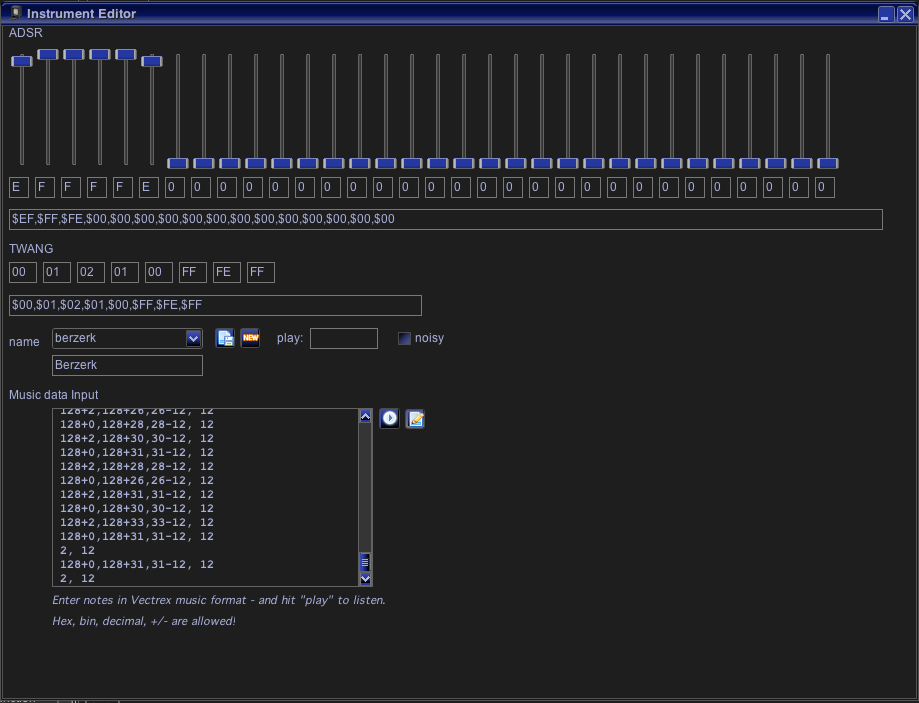This screenshot has width=919, height=703.
Task: Close the Instrument Editor window
Action: (x=904, y=14)
